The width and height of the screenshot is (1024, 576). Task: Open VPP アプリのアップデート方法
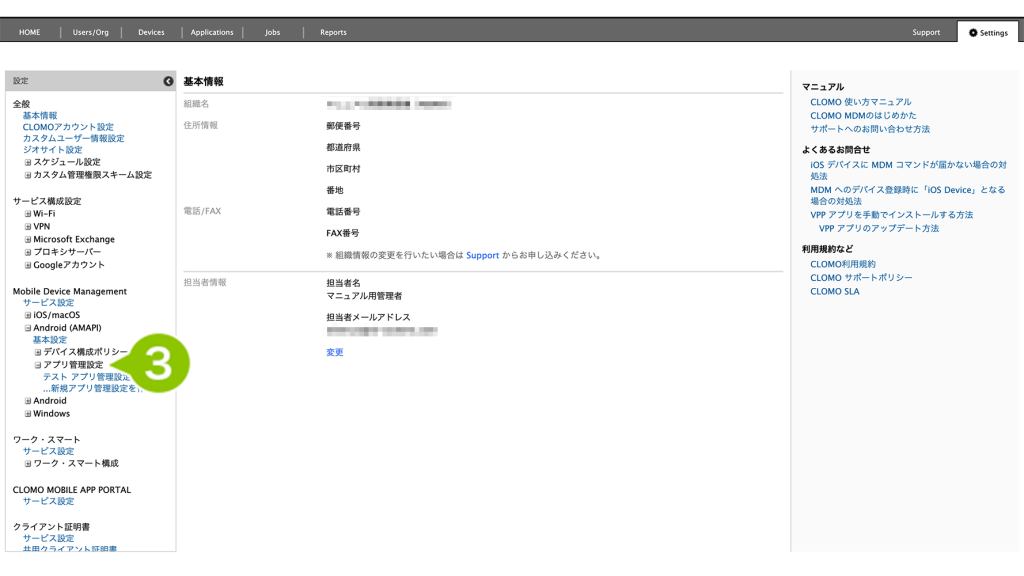879,229
